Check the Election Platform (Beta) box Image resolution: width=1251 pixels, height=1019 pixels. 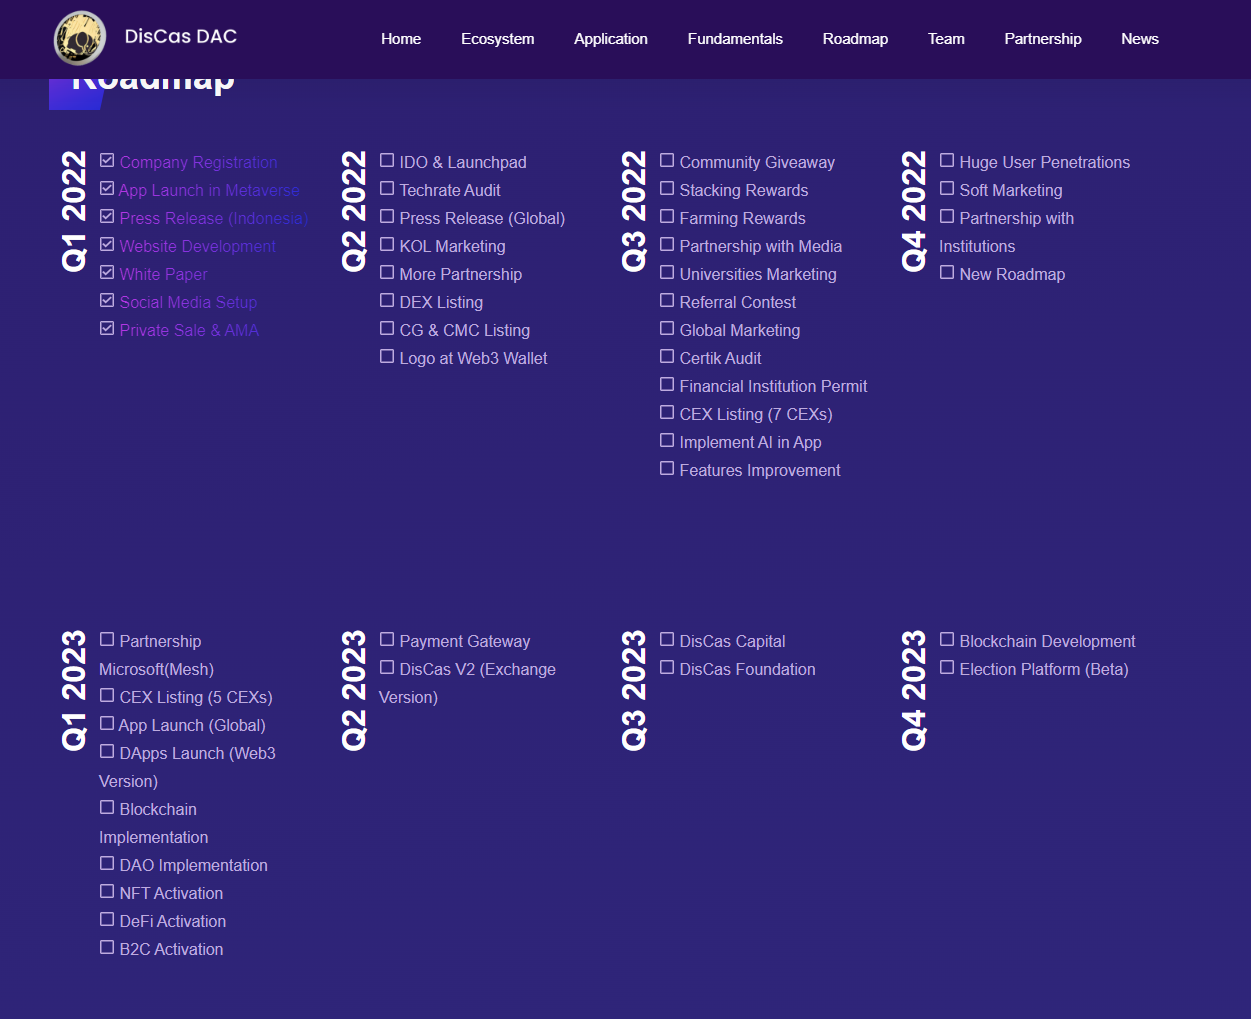(x=947, y=667)
